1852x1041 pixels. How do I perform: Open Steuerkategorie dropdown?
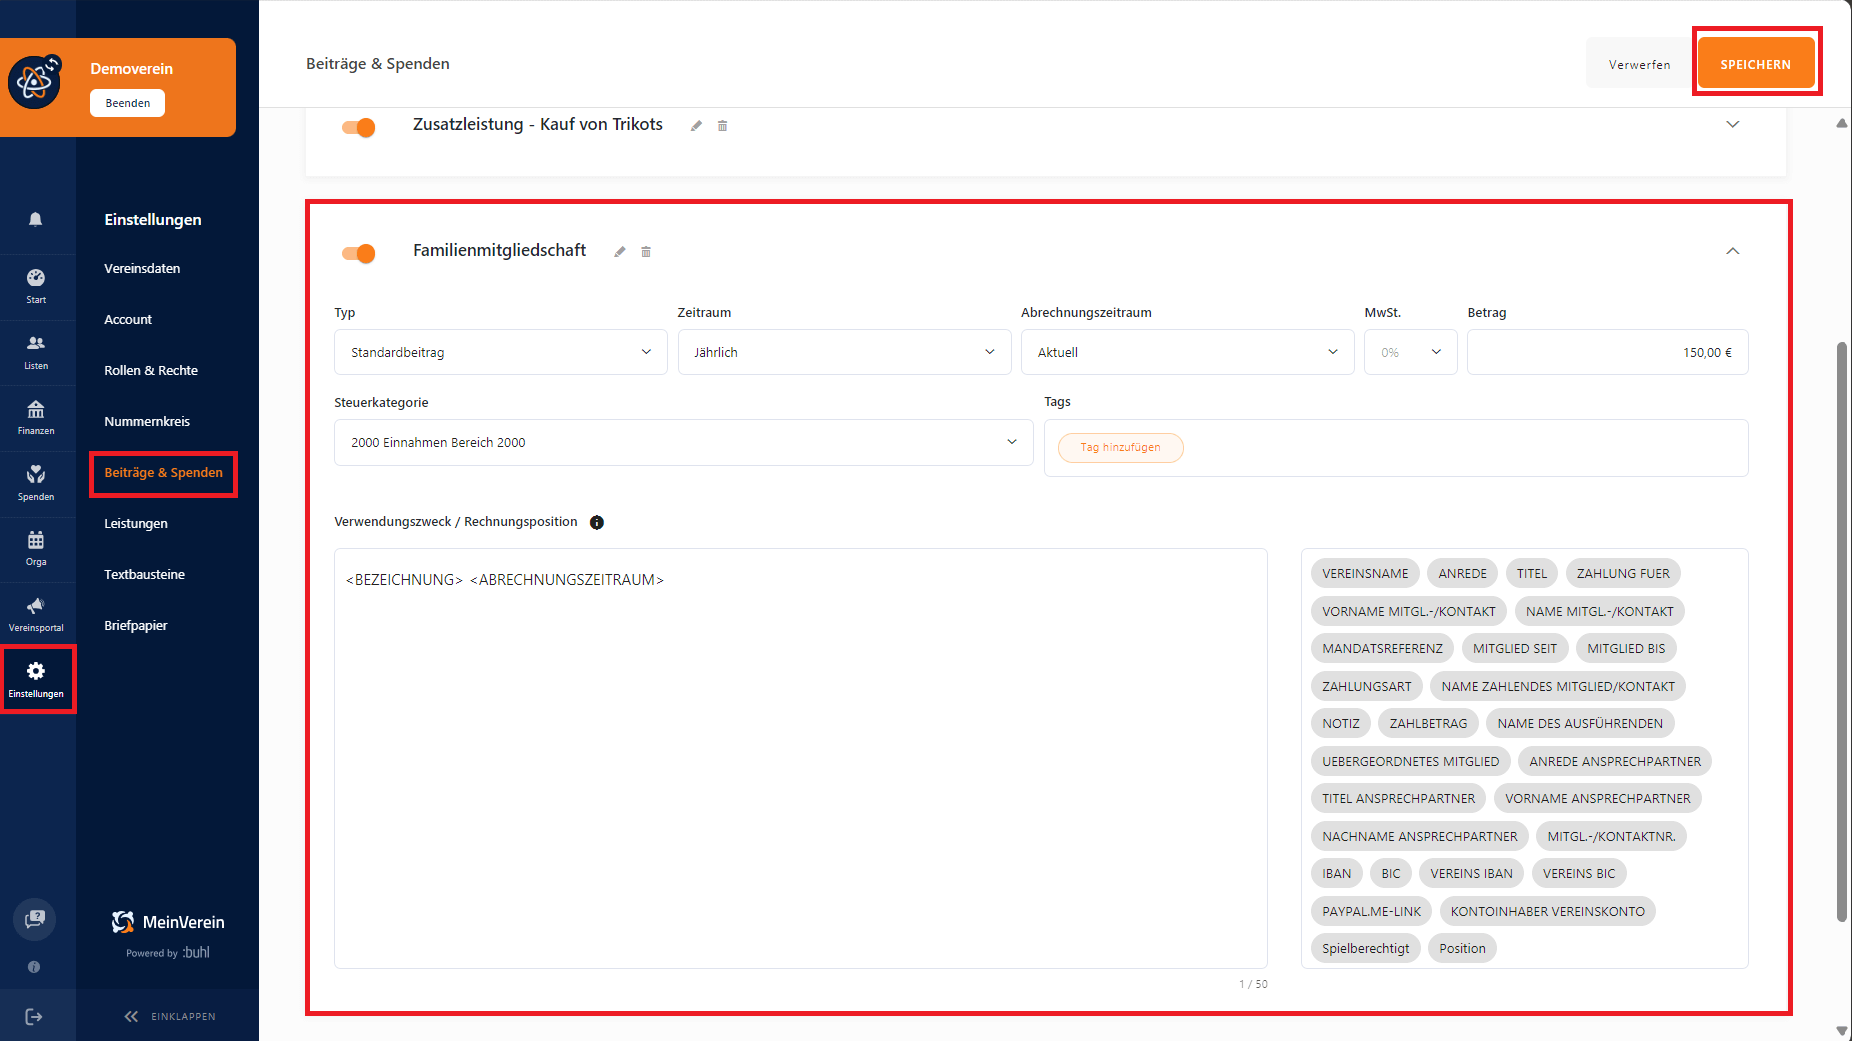pyautogui.click(x=683, y=442)
